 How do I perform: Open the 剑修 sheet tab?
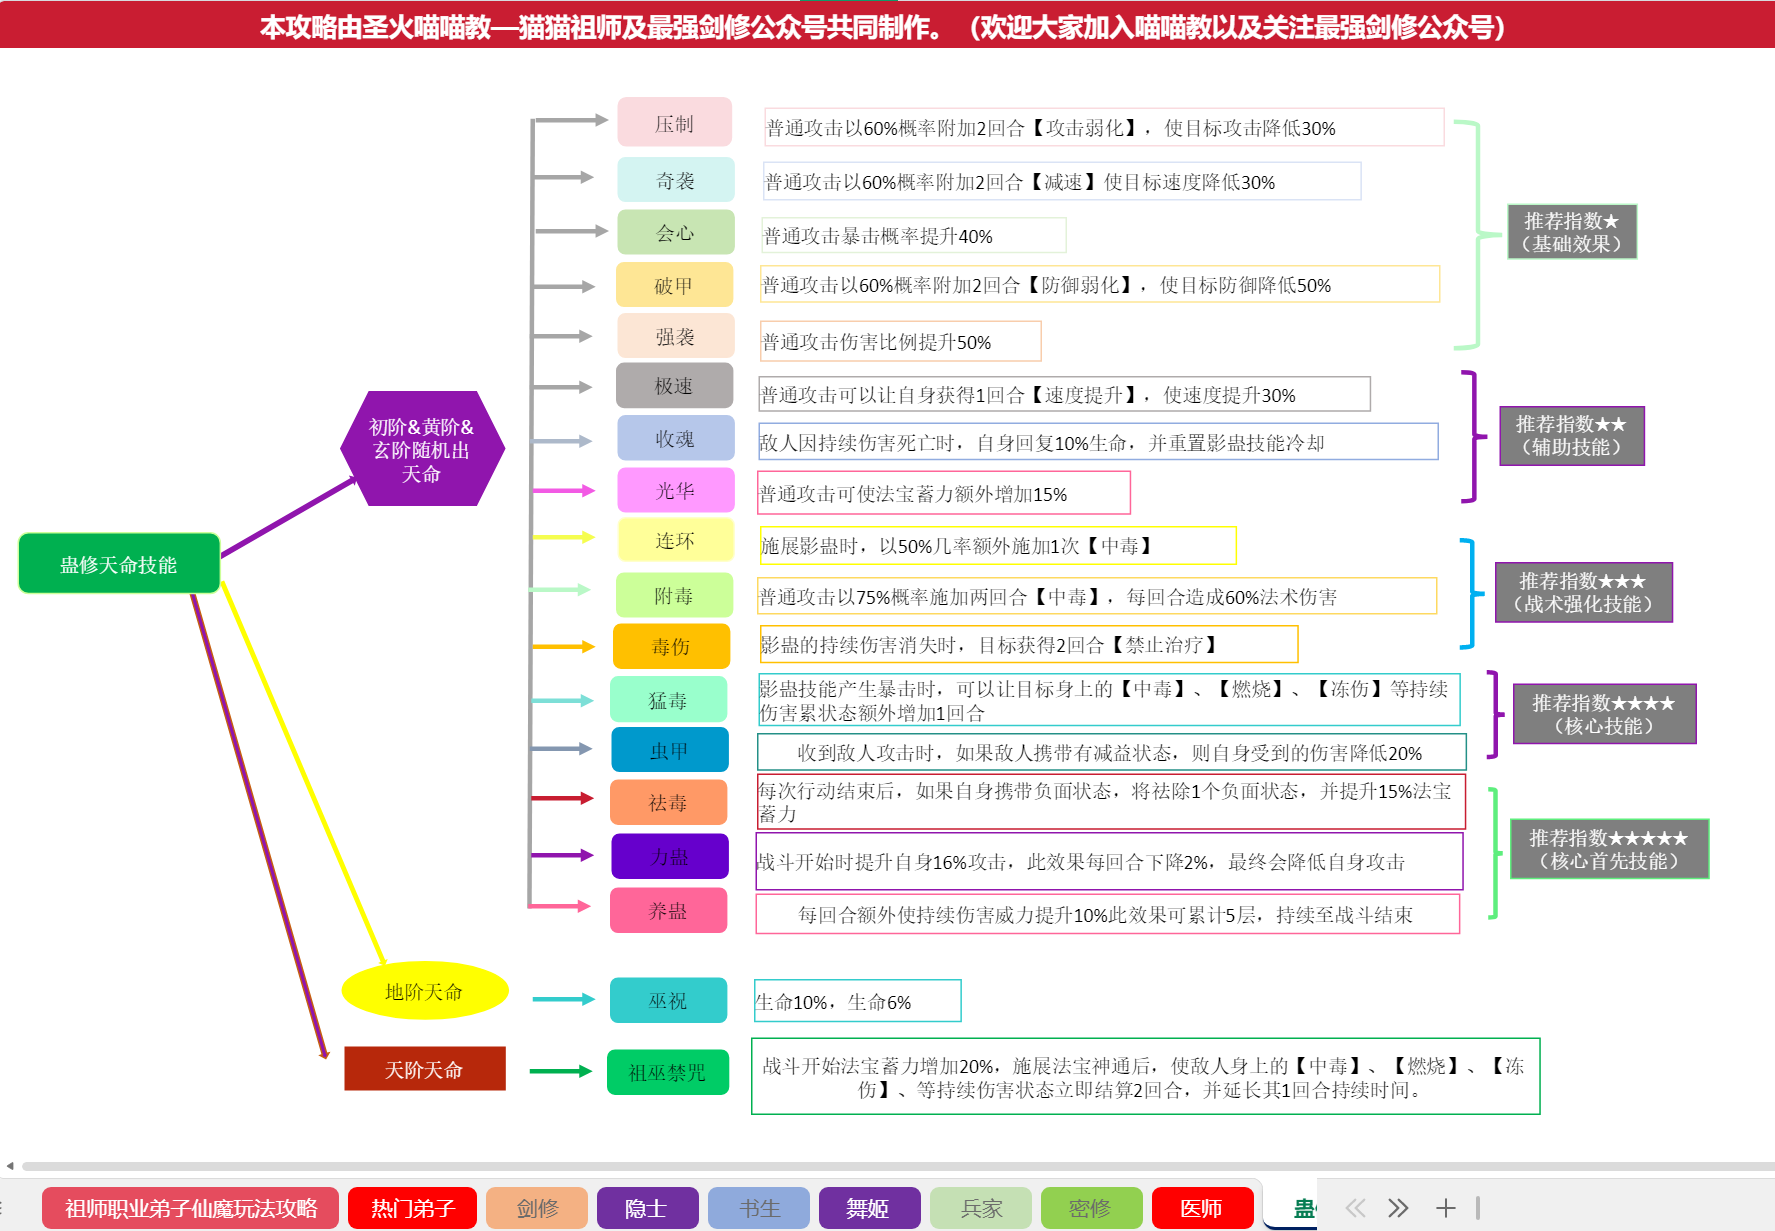click(x=537, y=1208)
